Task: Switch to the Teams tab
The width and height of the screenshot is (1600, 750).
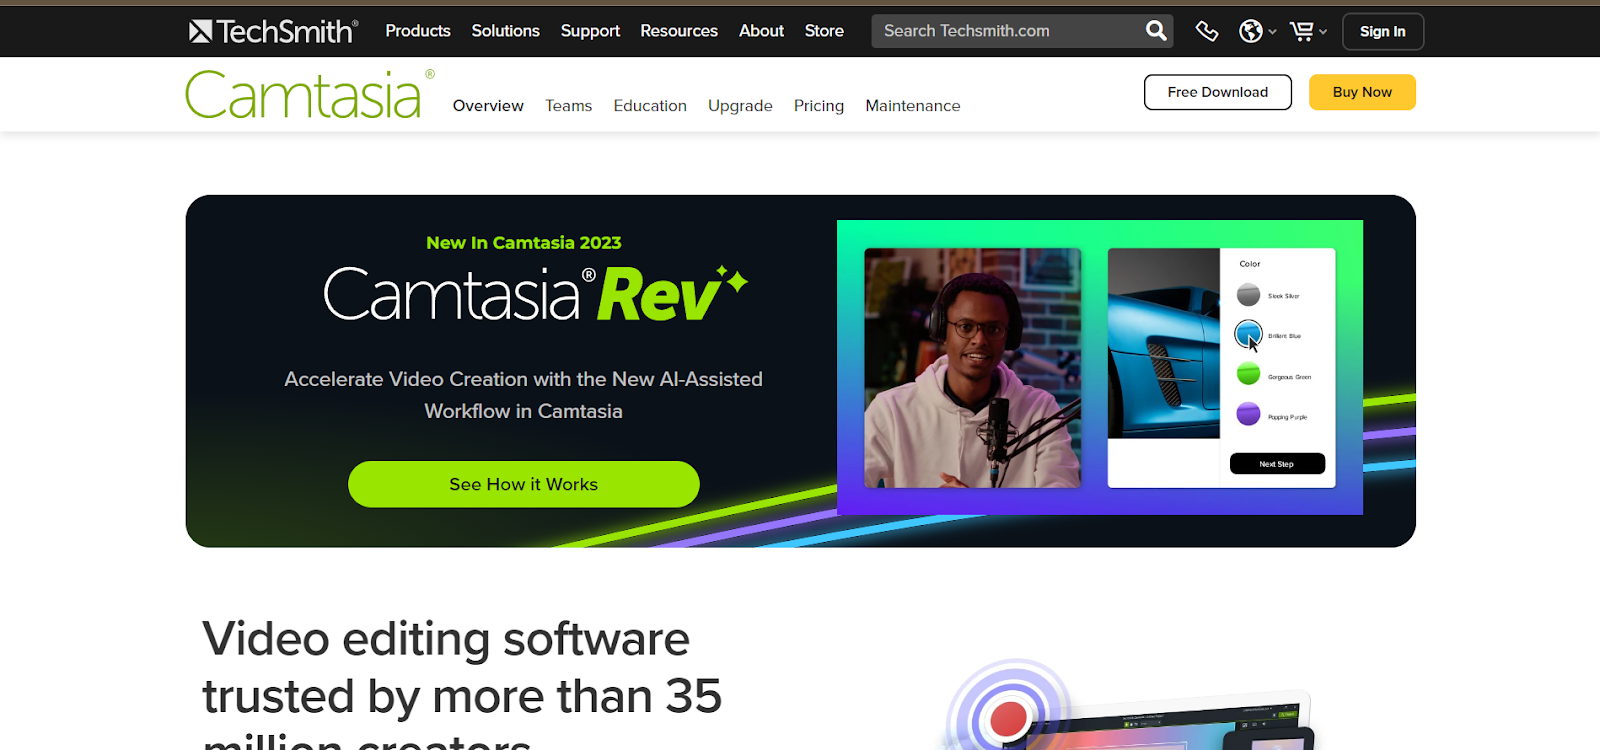Action: pos(568,106)
